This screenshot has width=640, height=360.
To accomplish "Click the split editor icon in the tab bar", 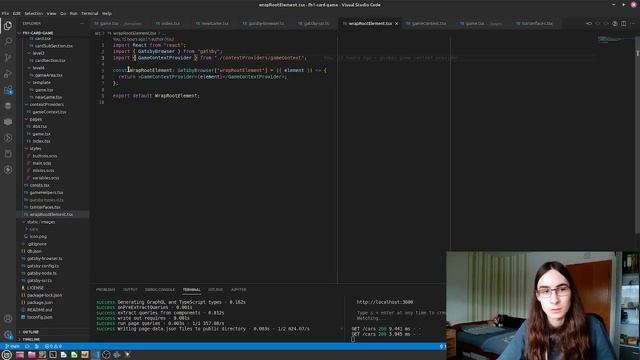I will tap(624, 24).
